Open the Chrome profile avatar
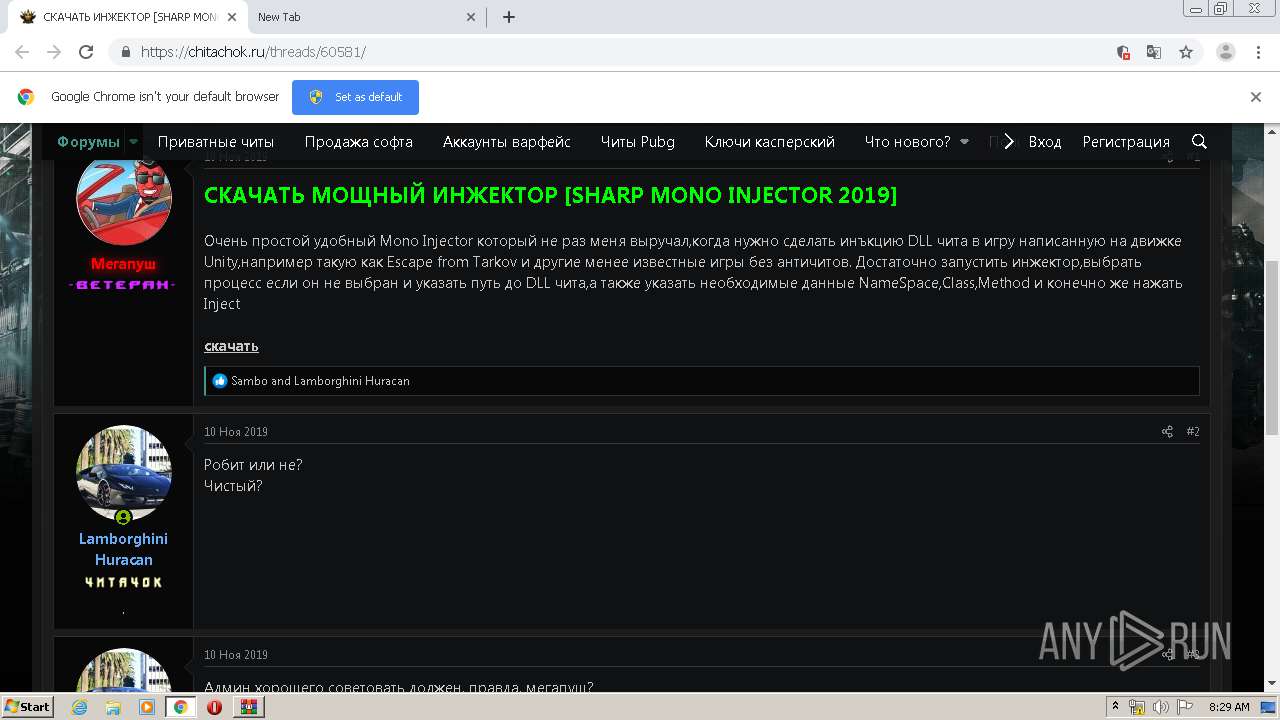 (x=1226, y=52)
